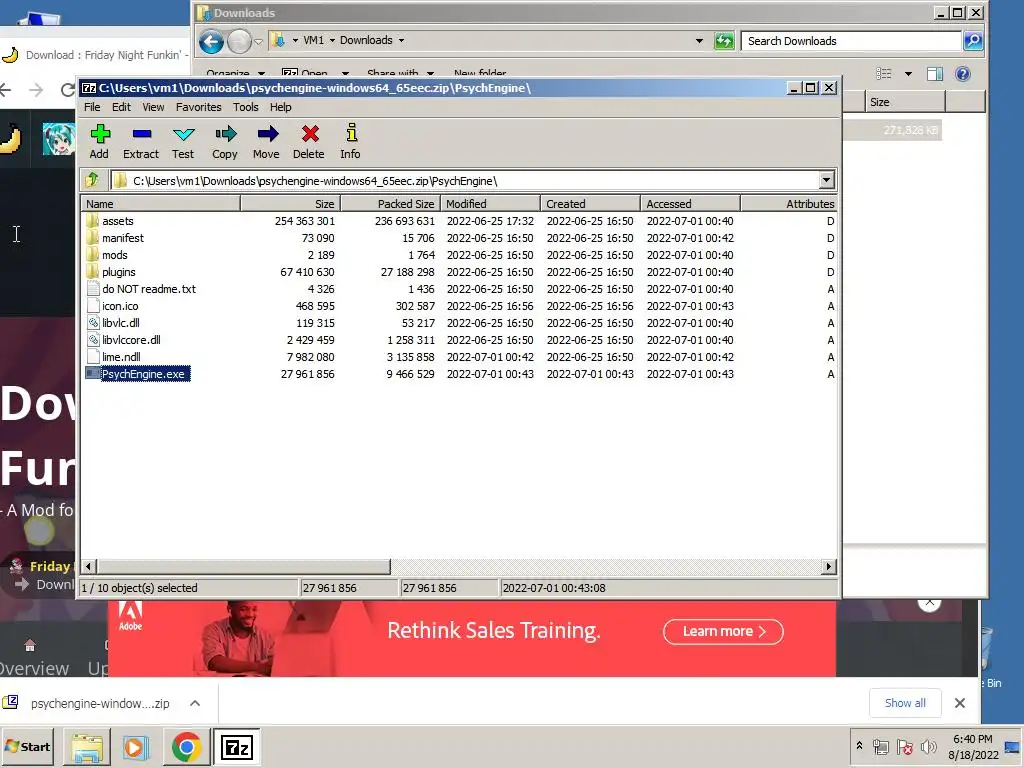Select the libvlccore.dll file
Image resolution: width=1024 pixels, height=768 pixels.
131,340
